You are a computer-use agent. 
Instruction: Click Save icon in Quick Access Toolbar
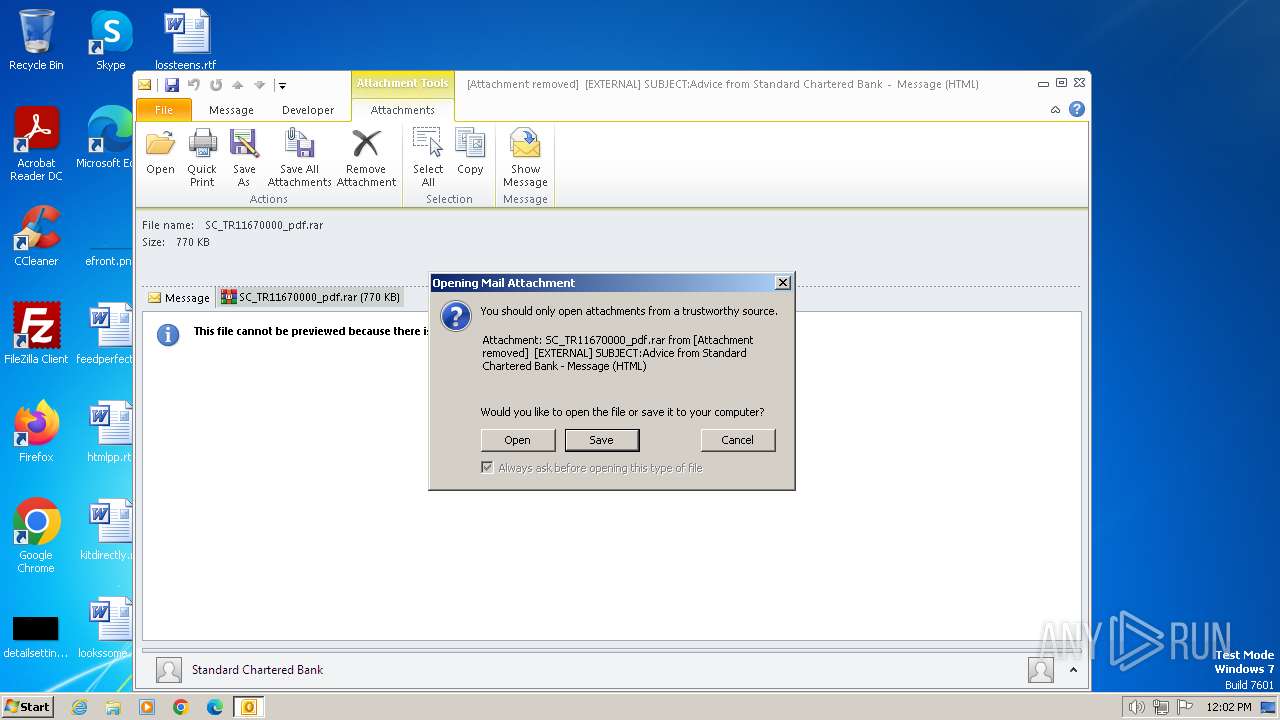pyautogui.click(x=172, y=85)
